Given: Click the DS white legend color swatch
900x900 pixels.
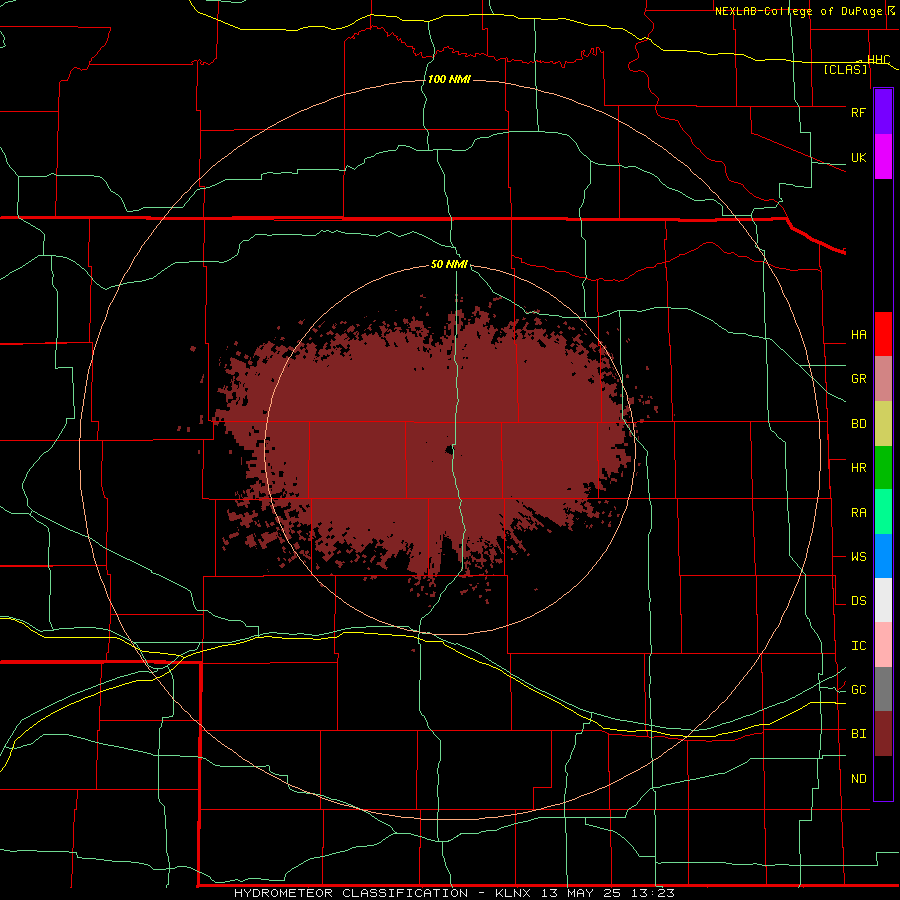Looking at the screenshot, I should [883, 600].
